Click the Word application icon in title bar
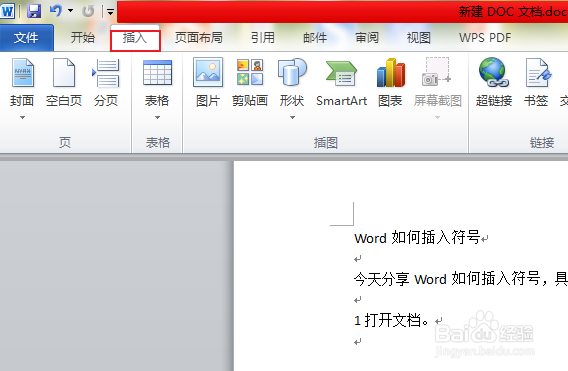568x371 pixels. [7, 11]
